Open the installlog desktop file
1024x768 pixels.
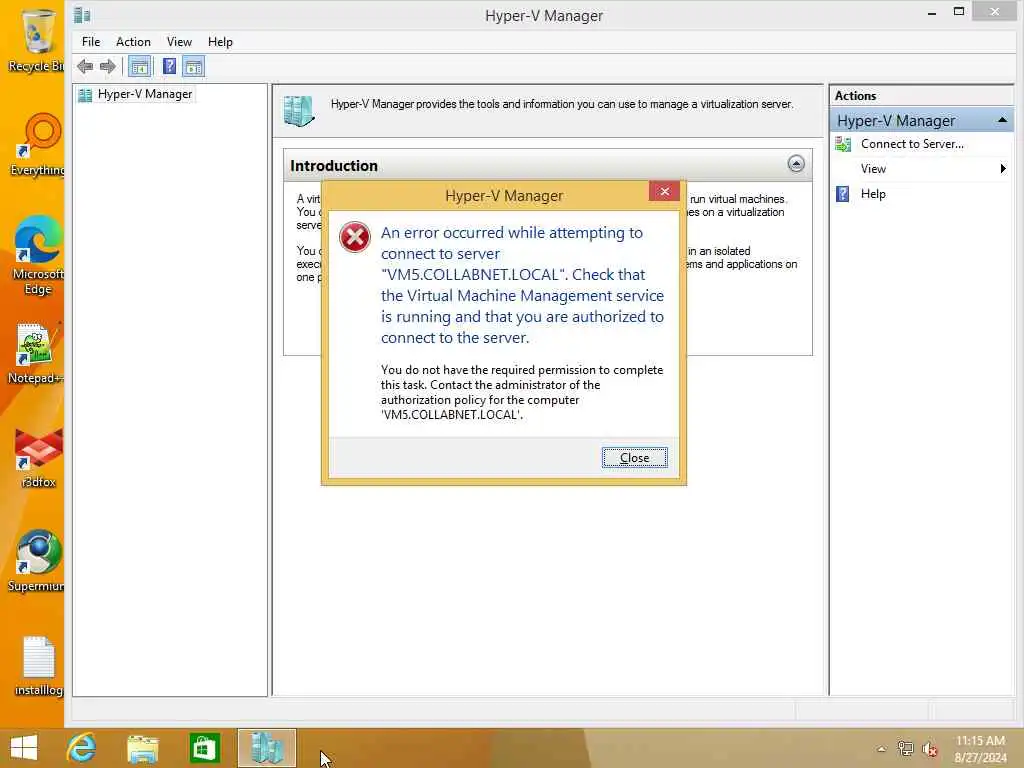[x=39, y=666]
